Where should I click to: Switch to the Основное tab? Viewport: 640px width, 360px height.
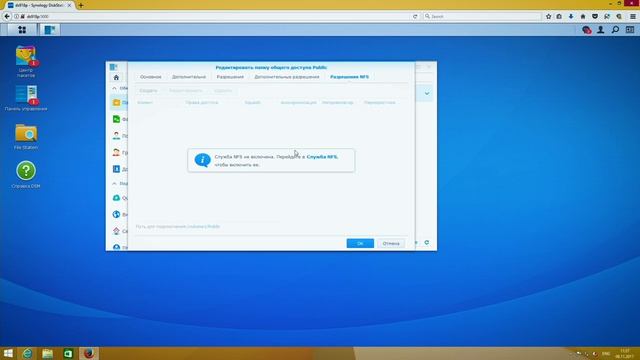(x=151, y=77)
